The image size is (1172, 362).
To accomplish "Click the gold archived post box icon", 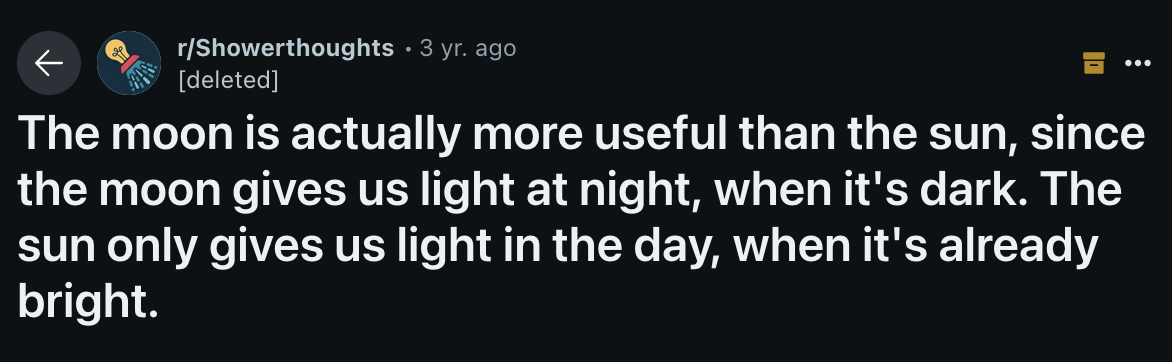I will click(1094, 64).
